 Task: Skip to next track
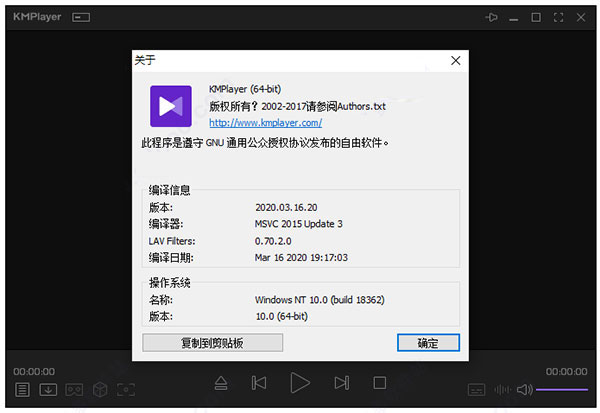342,383
